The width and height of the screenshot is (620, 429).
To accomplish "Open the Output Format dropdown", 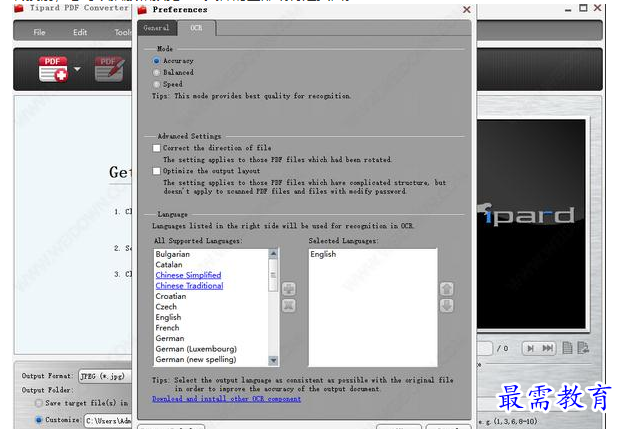I will [105, 376].
